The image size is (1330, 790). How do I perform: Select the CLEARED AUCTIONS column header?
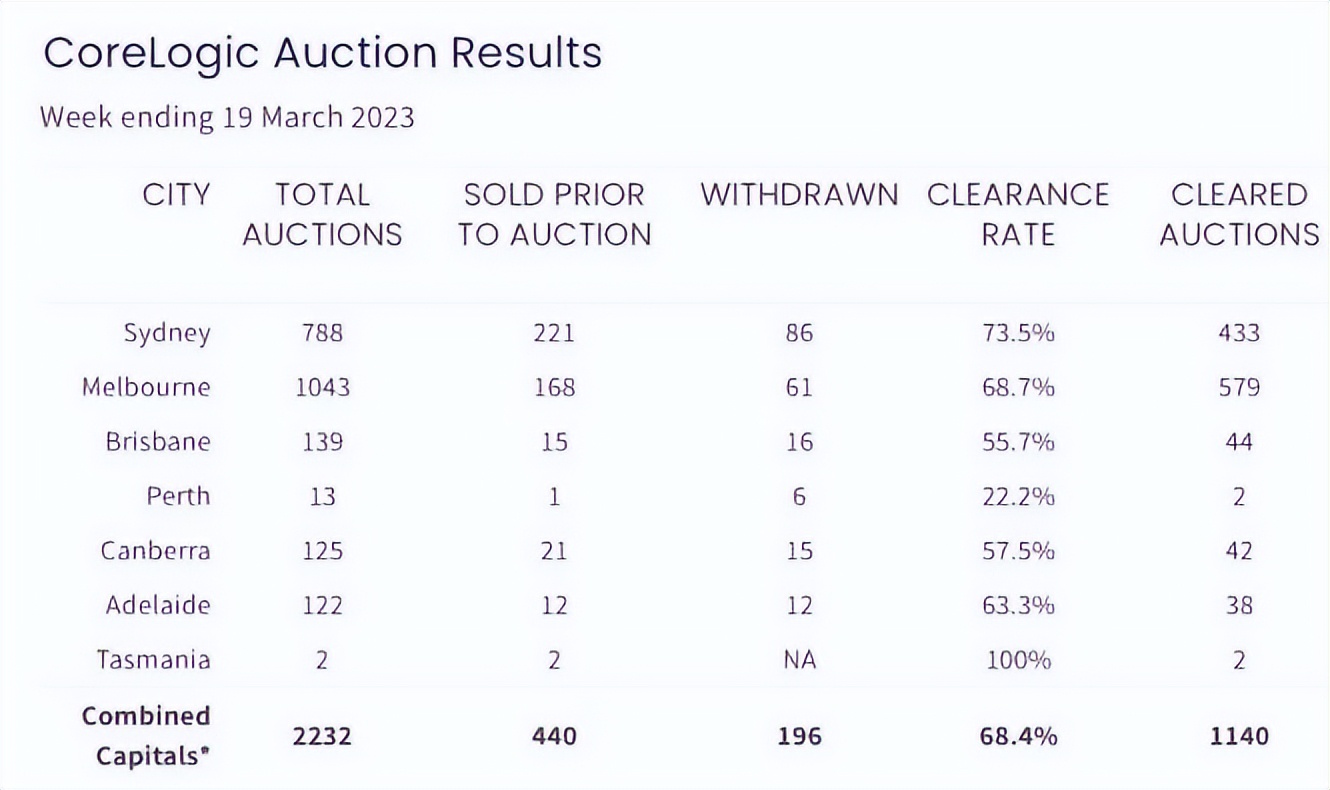(1239, 214)
